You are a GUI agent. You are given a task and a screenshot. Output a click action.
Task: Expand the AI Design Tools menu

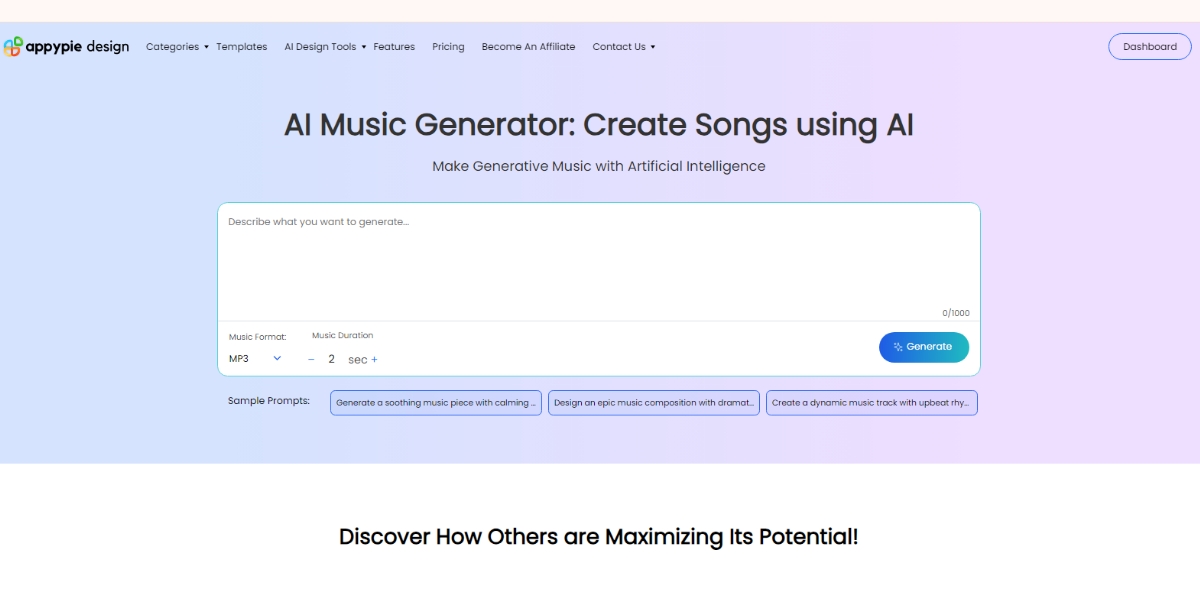click(322, 46)
